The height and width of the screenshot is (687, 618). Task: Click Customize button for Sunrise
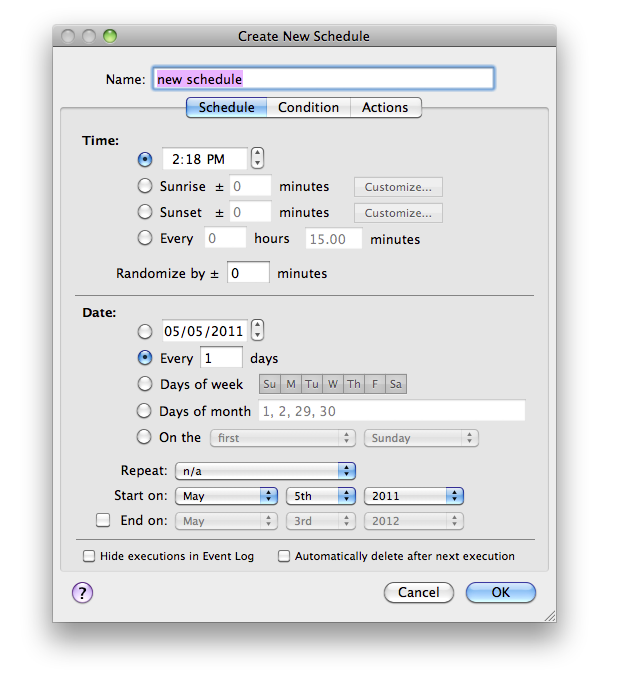tap(398, 187)
